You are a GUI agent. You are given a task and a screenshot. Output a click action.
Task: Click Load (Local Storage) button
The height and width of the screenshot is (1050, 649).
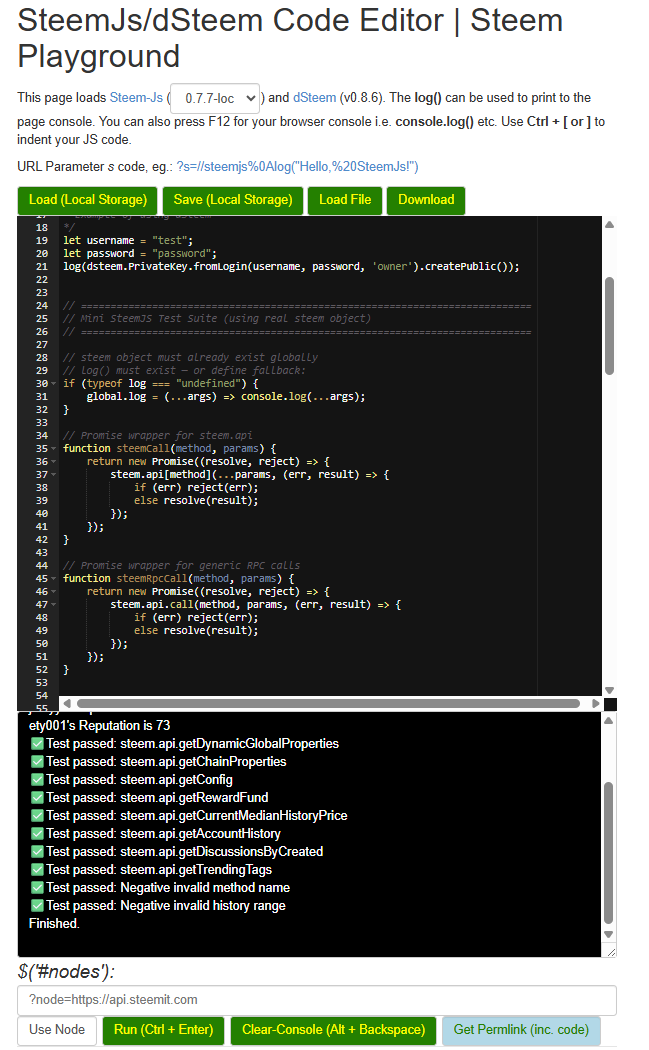88,200
